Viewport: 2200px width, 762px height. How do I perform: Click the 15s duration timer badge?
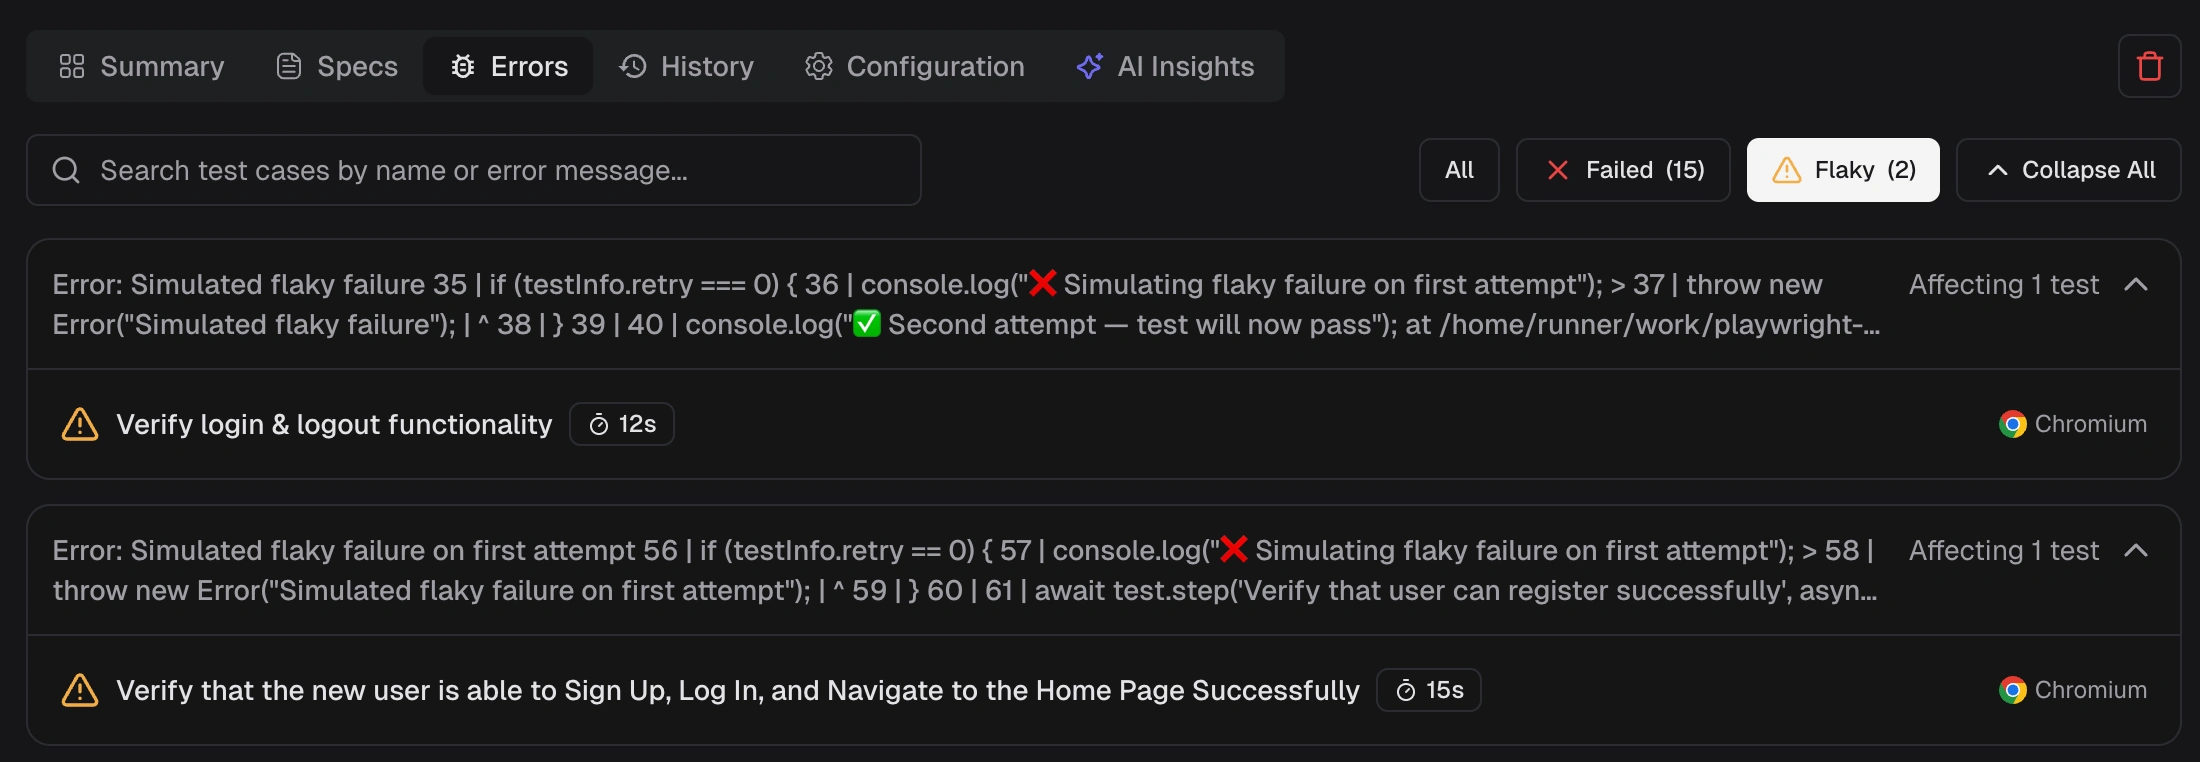coord(1428,690)
